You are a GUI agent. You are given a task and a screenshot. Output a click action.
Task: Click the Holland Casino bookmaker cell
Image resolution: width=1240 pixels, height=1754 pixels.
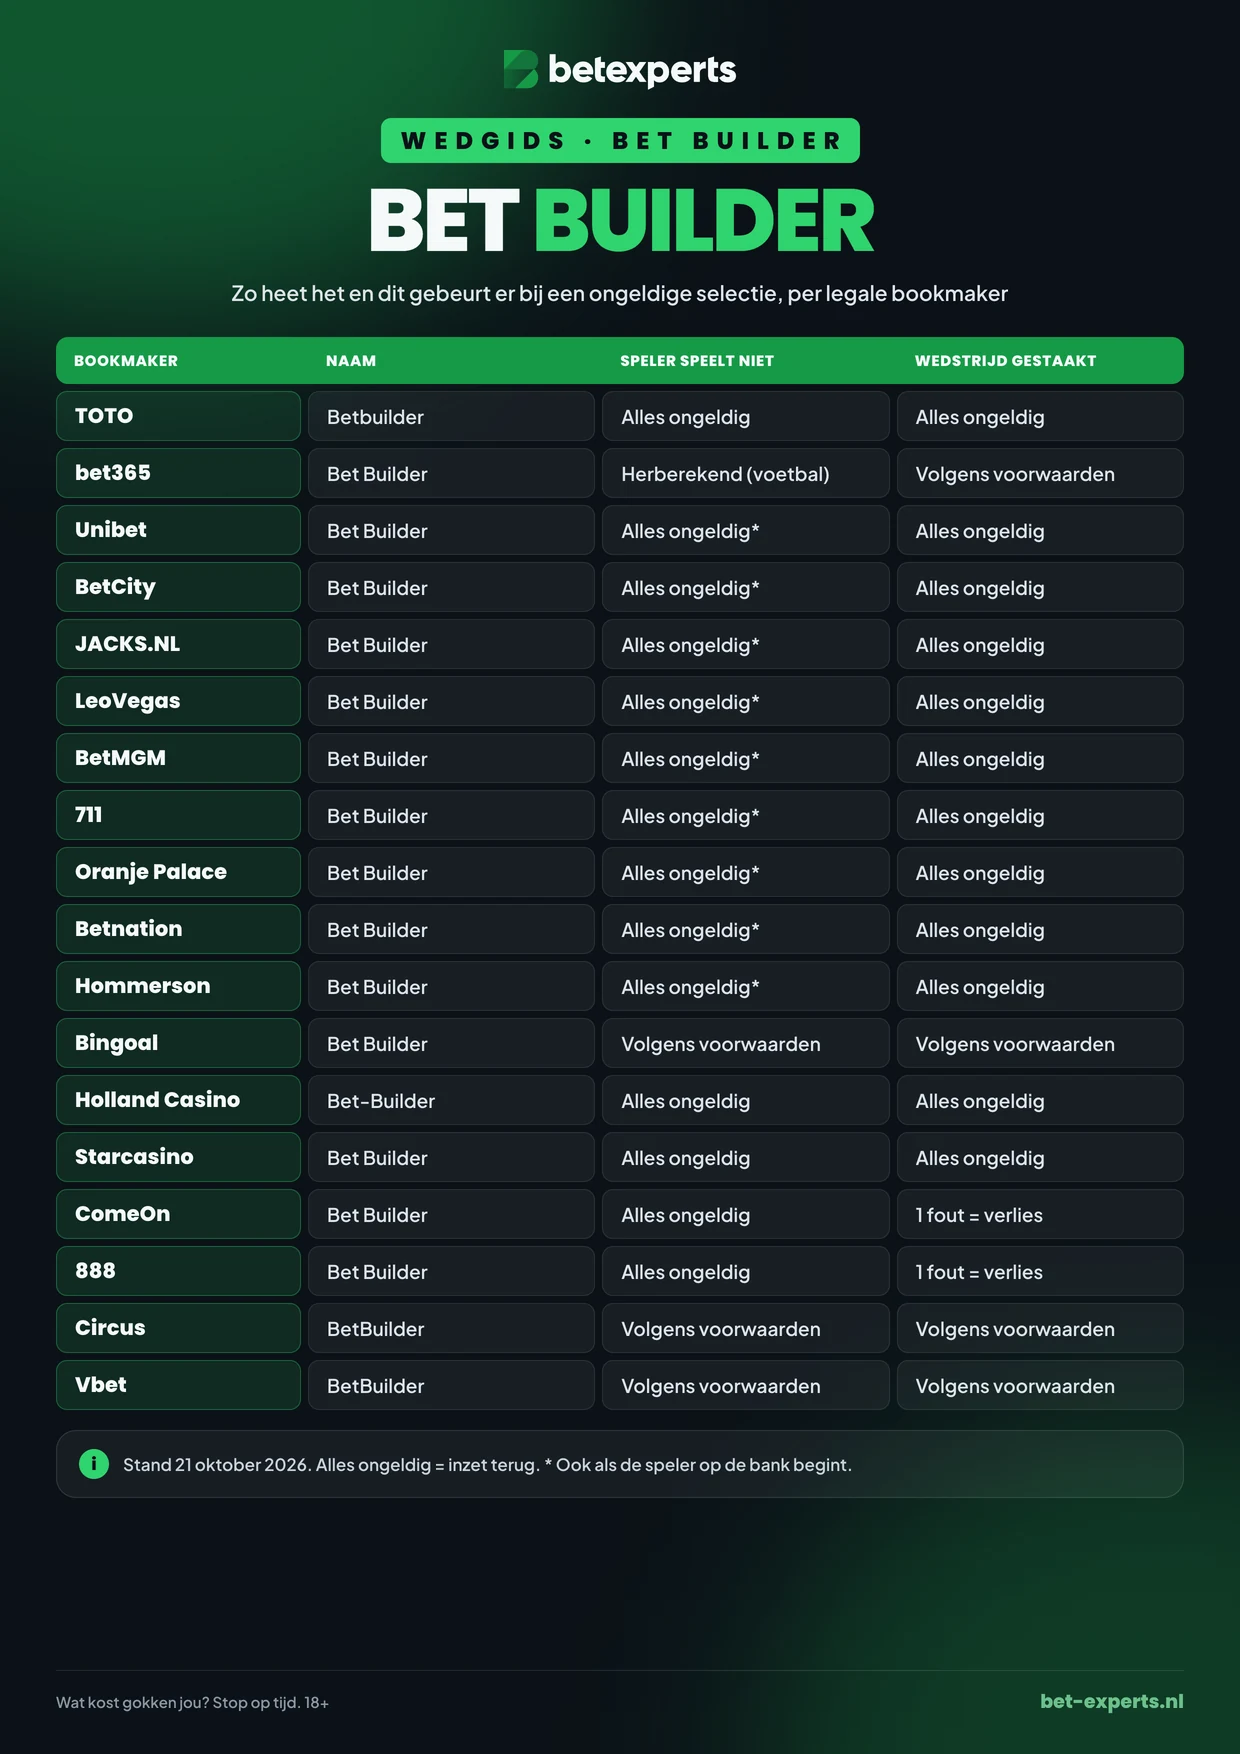click(178, 1100)
